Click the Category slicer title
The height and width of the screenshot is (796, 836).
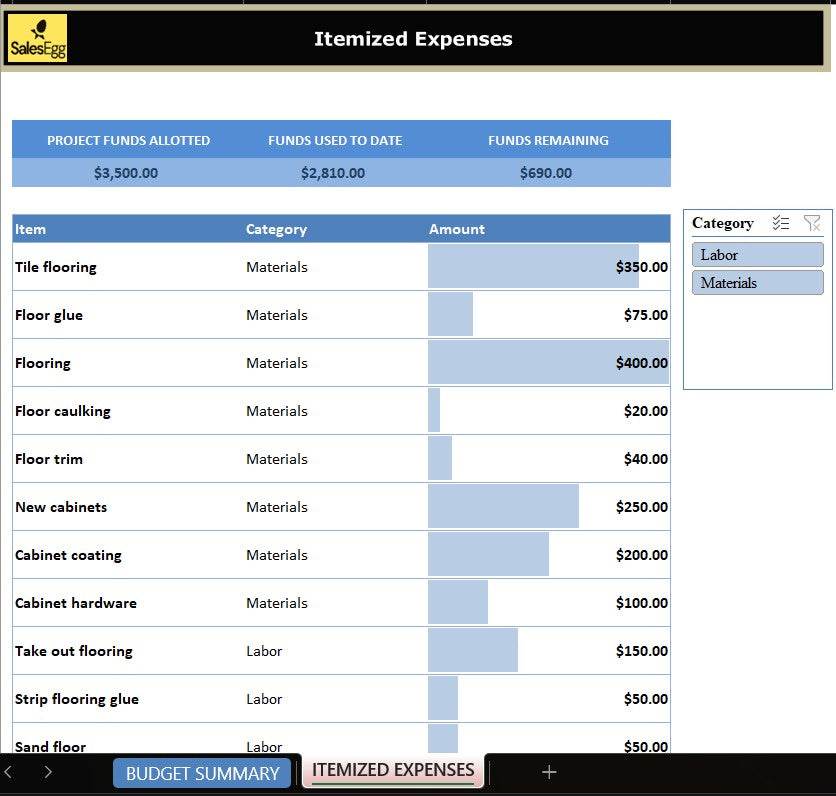pos(722,223)
